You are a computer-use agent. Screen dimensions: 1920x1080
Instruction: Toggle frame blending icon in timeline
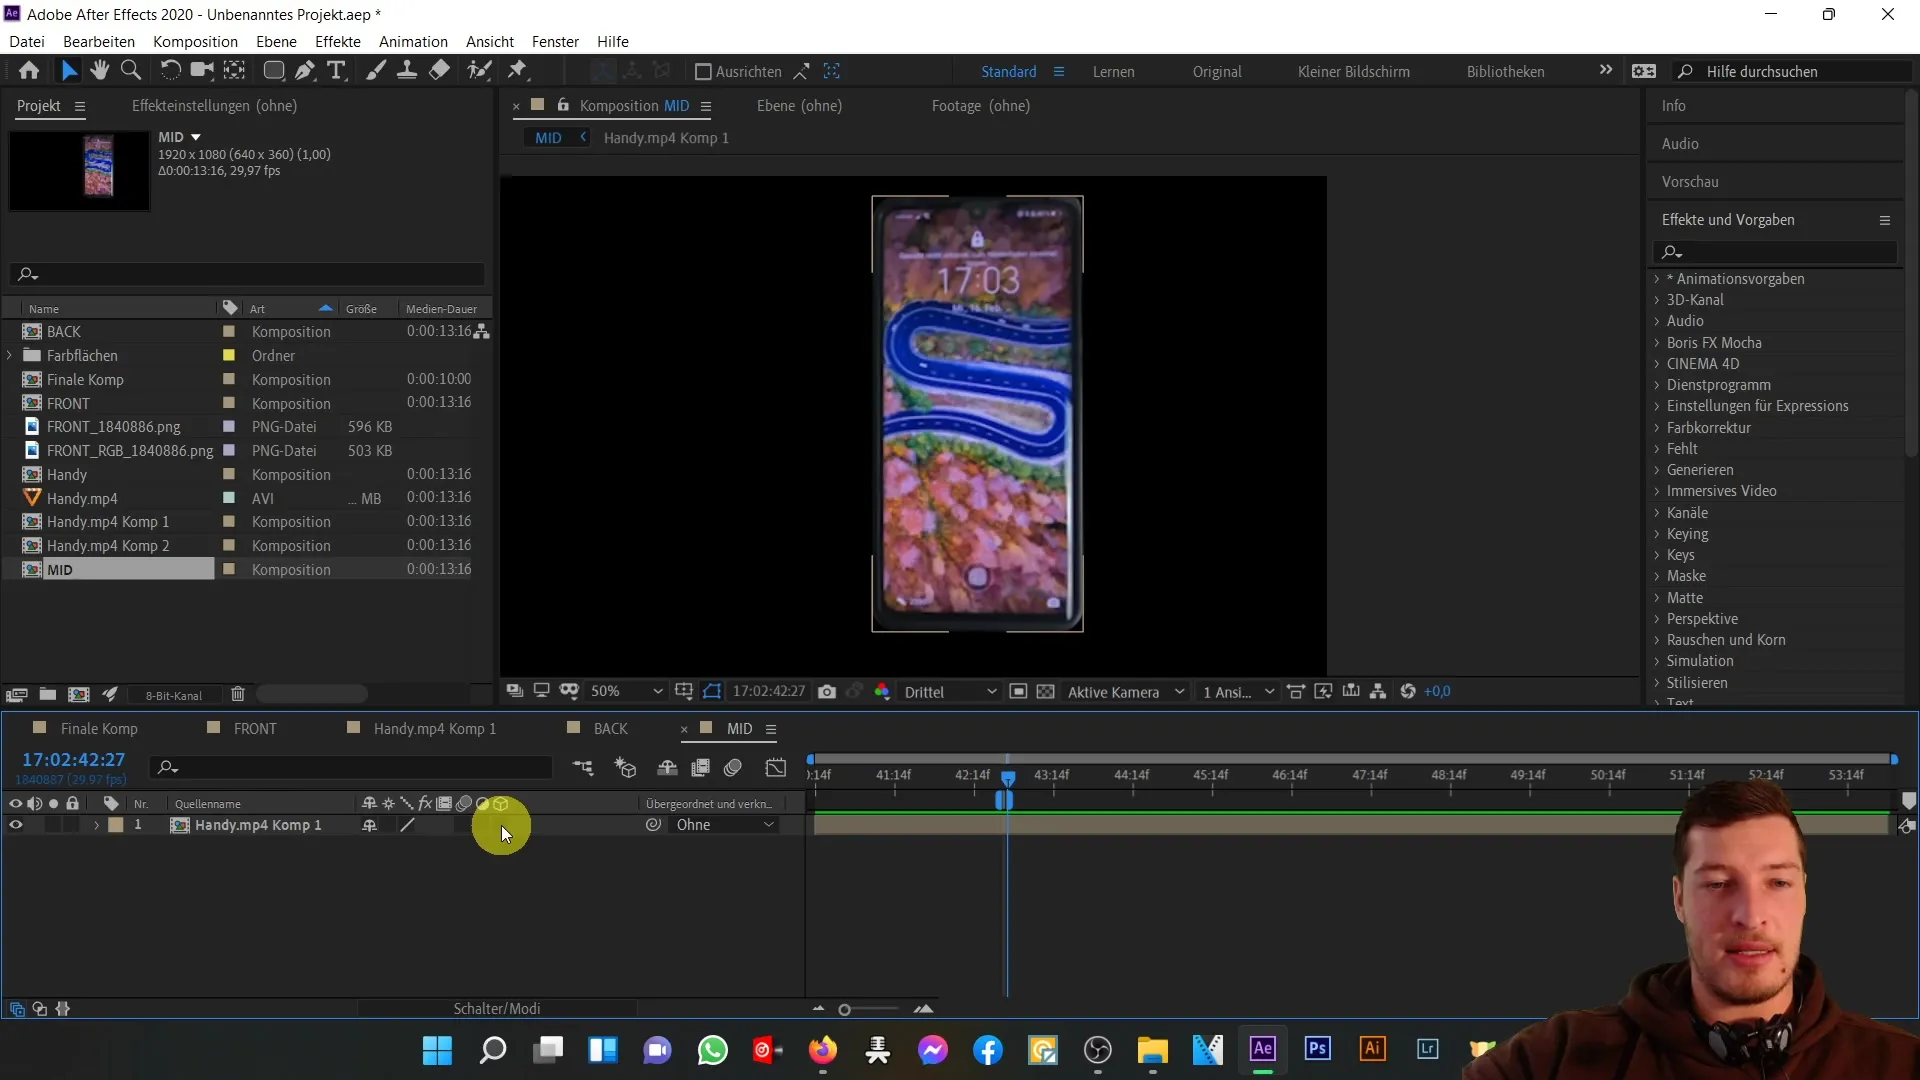701,768
